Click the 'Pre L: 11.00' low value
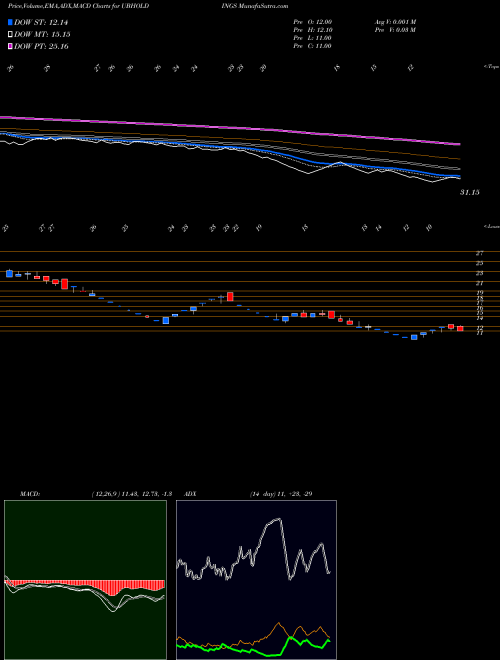The height and width of the screenshot is (660, 500). coord(313,38)
